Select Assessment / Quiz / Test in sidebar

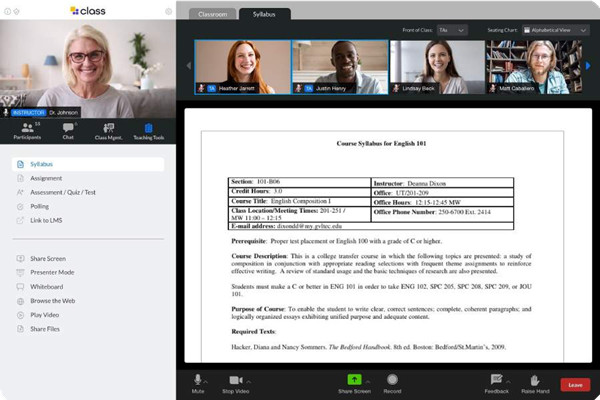(x=62, y=192)
